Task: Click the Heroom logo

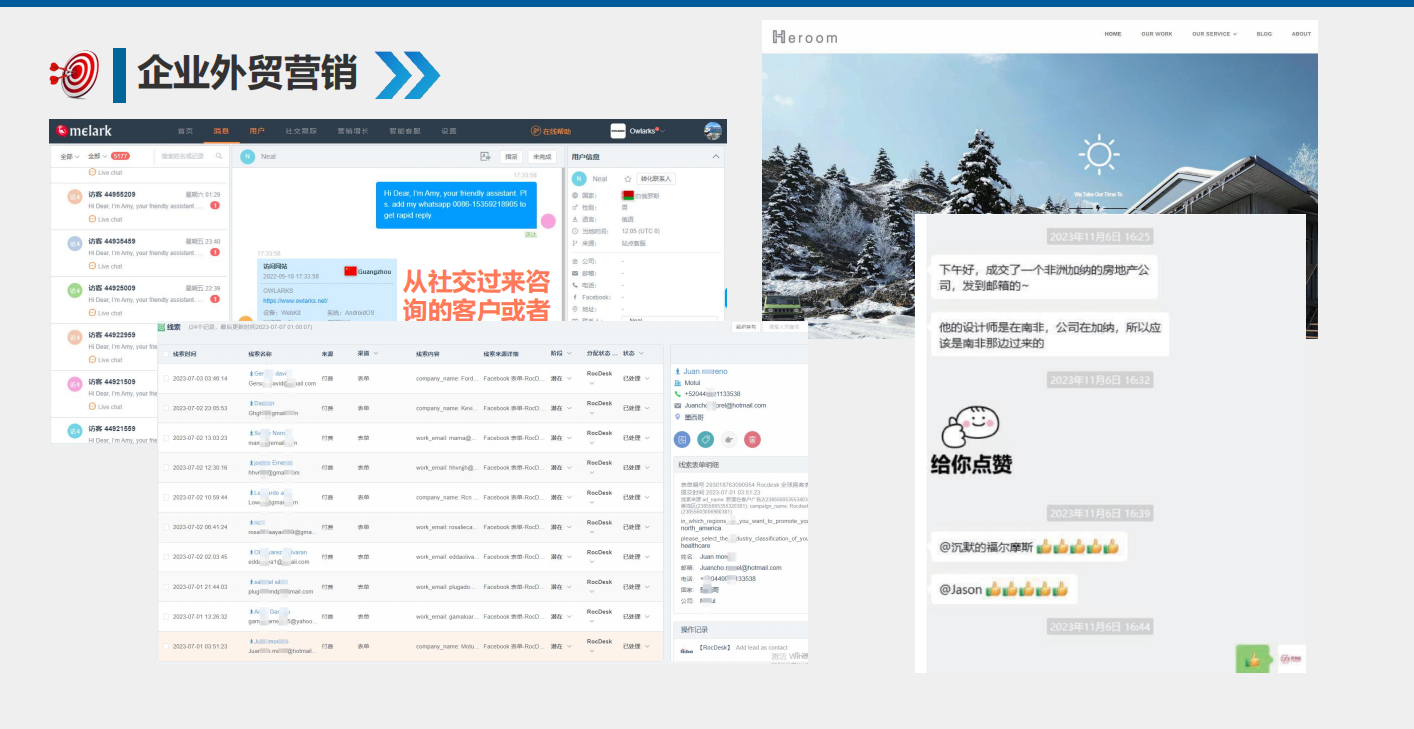Action: coord(805,37)
